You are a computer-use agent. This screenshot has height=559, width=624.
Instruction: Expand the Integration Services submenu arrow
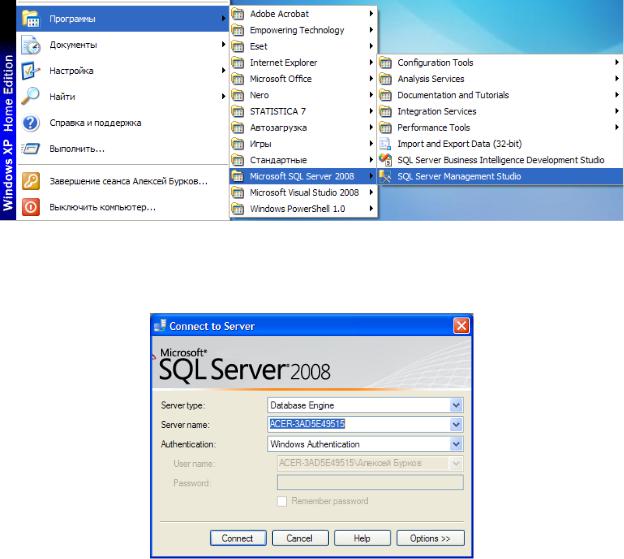(616, 111)
